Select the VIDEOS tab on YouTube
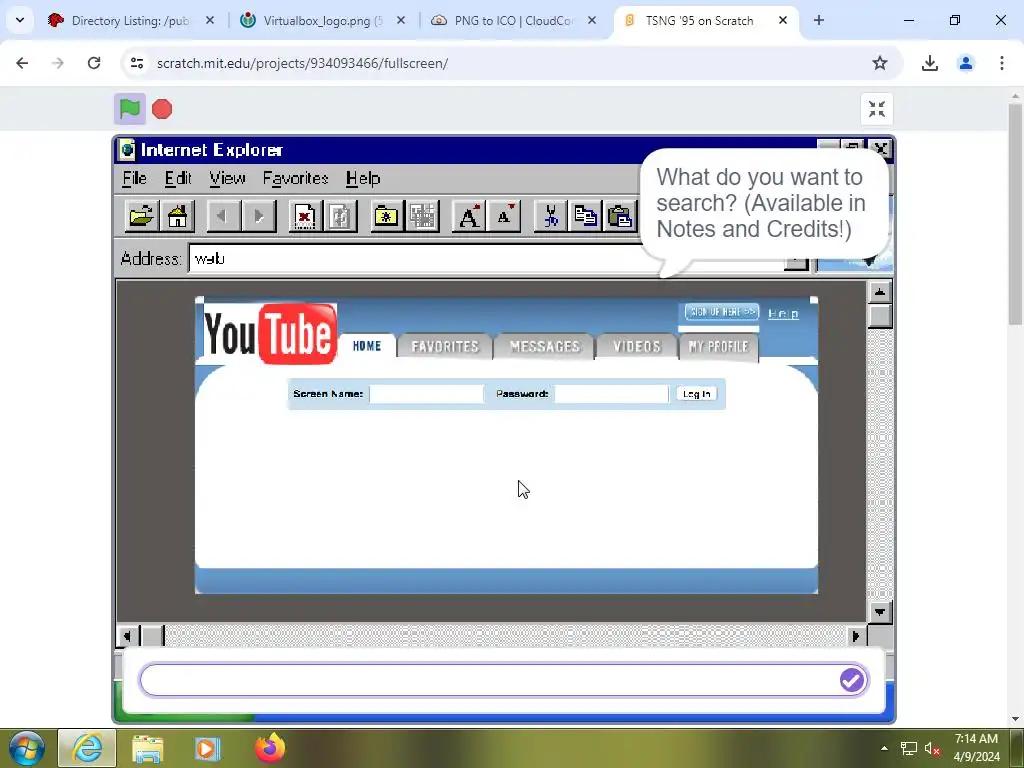The image size is (1024, 768). point(637,347)
